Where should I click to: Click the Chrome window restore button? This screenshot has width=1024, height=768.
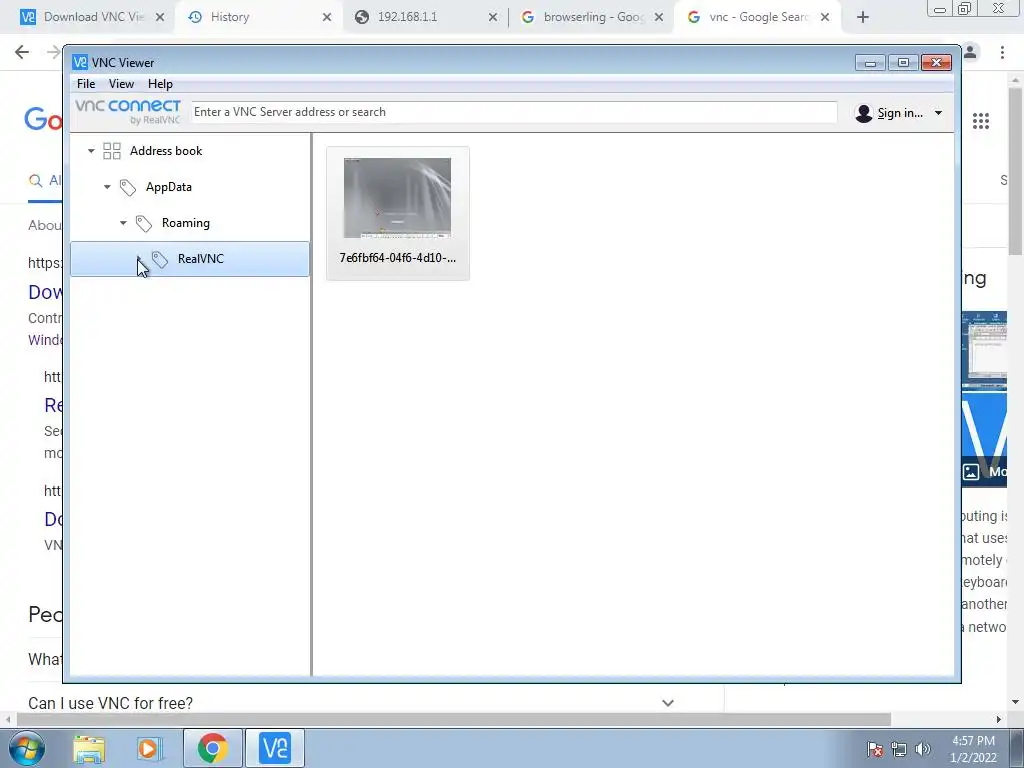coord(965,8)
